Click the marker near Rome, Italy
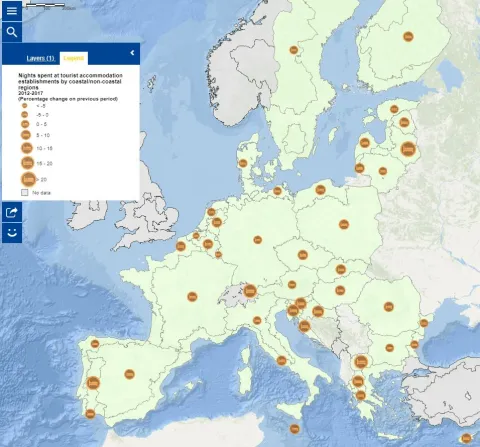 (x=282, y=360)
